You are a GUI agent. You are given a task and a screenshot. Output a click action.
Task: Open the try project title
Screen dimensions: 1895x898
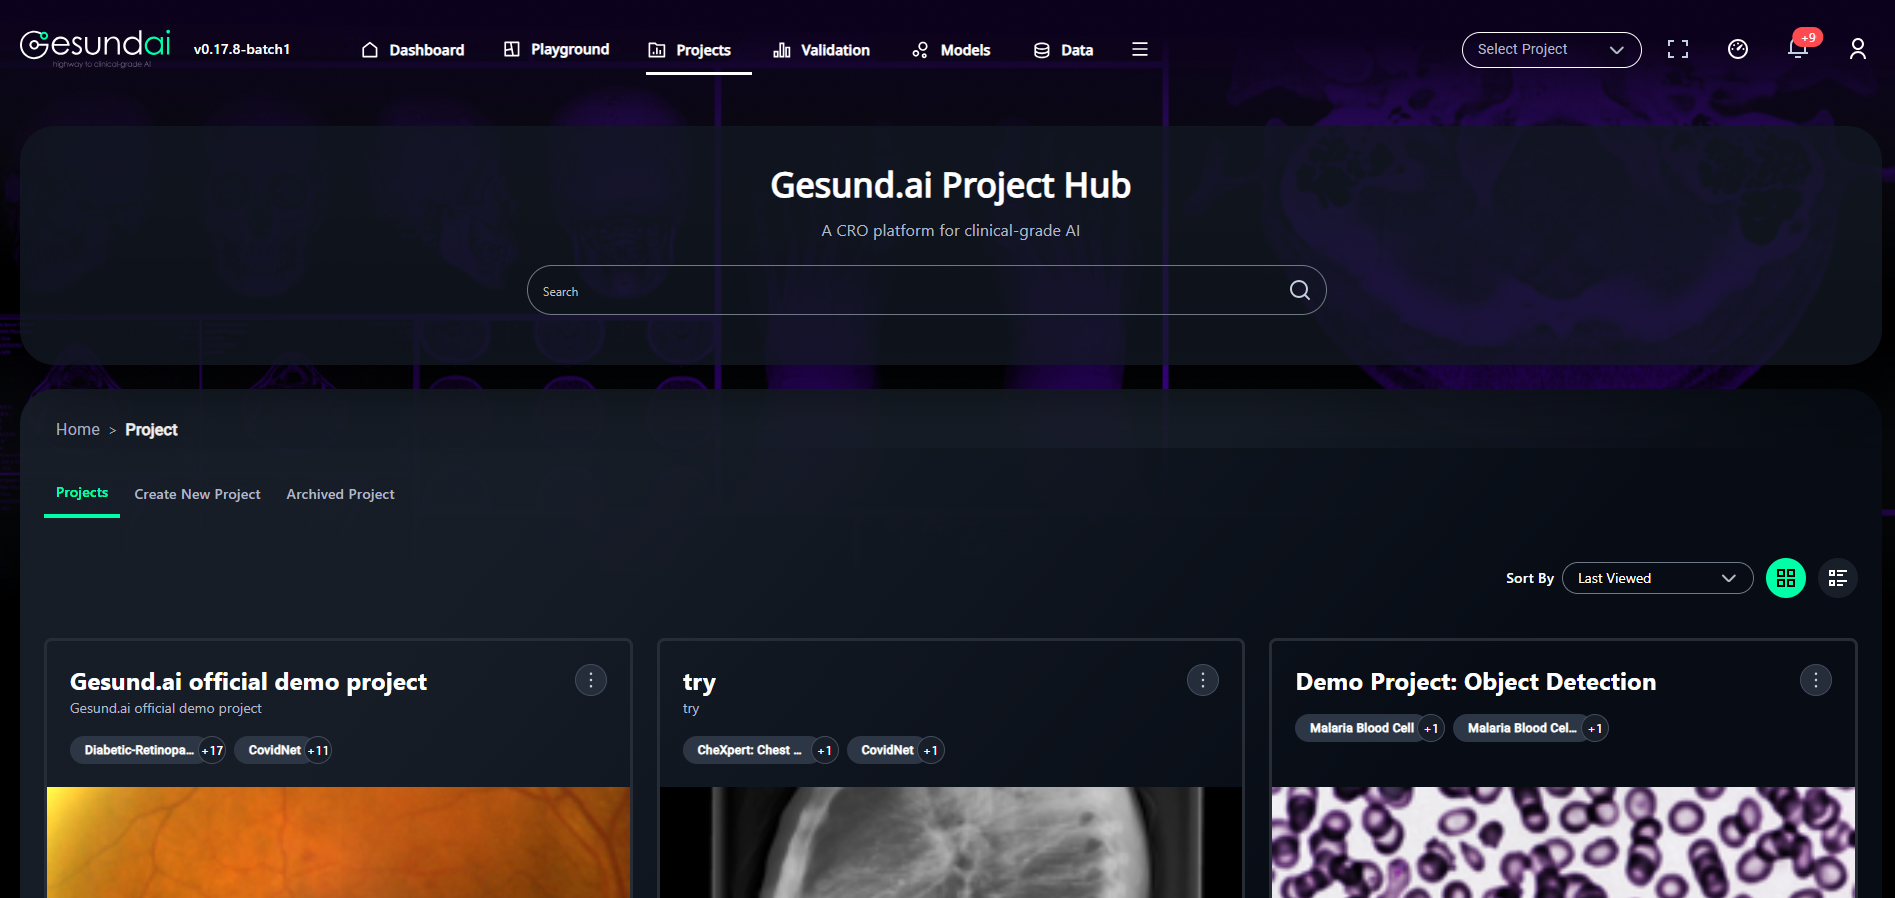pos(699,683)
